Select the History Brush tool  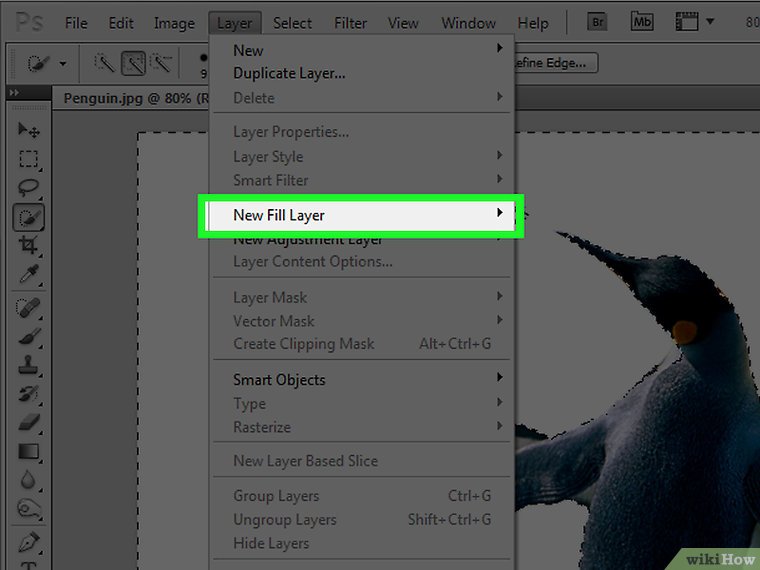(x=29, y=394)
